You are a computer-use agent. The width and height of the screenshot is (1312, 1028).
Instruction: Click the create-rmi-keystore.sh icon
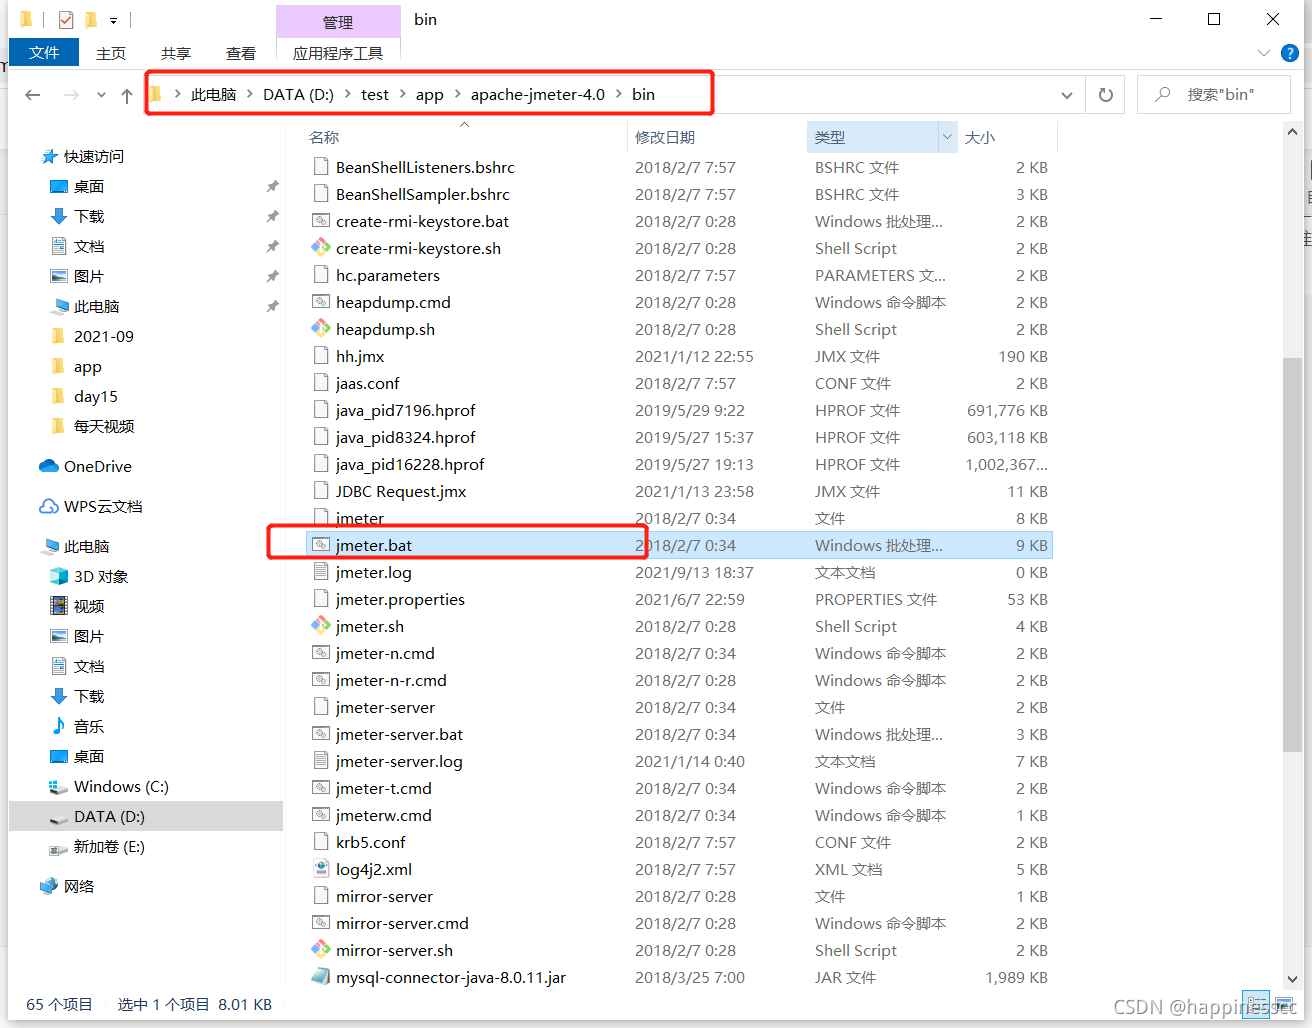click(x=320, y=248)
